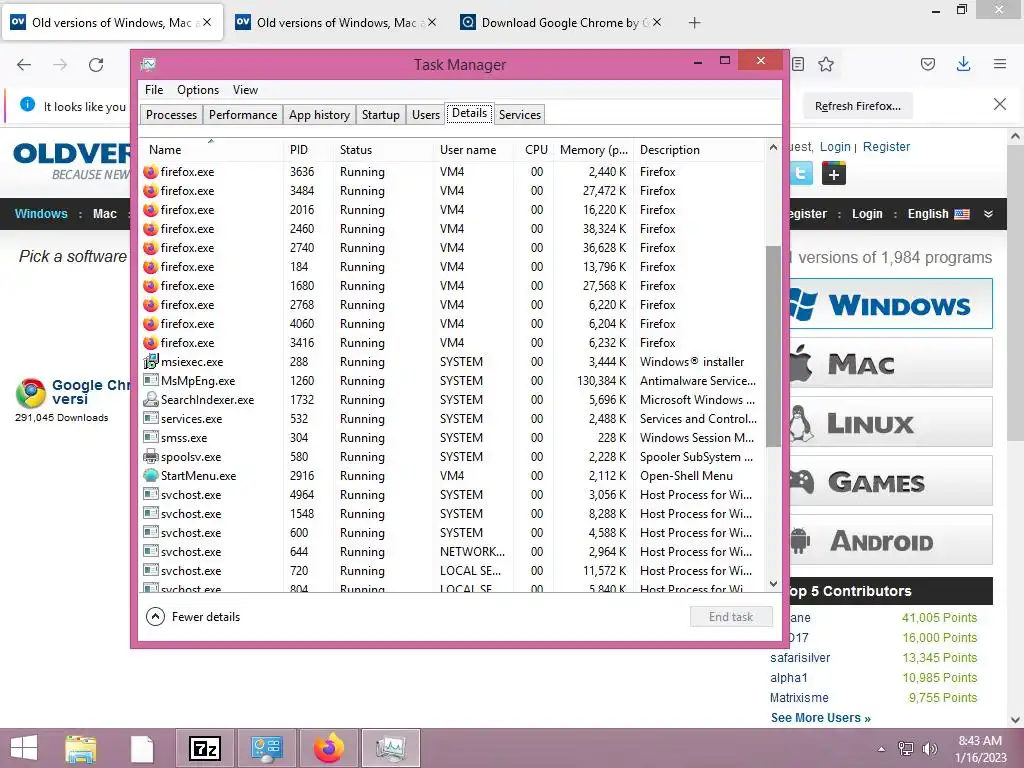The image size is (1024, 768).
Task: Select the msiexec.exe process row
Action: [x=452, y=362]
